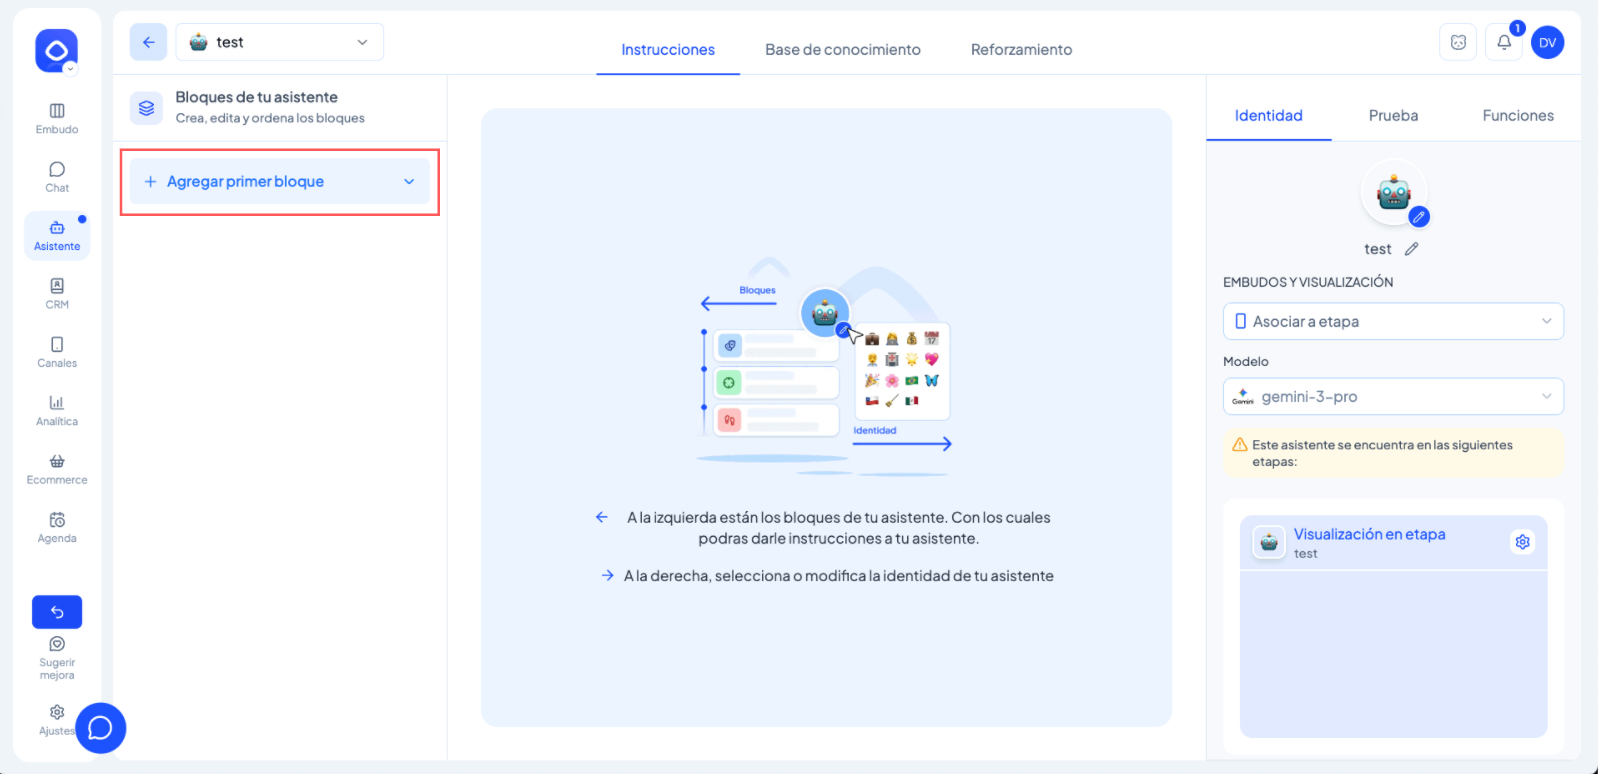Expand the gemini-3-pro model dropdown
This screenshot has height=774, width=1598.
(x=1392, y=397)
